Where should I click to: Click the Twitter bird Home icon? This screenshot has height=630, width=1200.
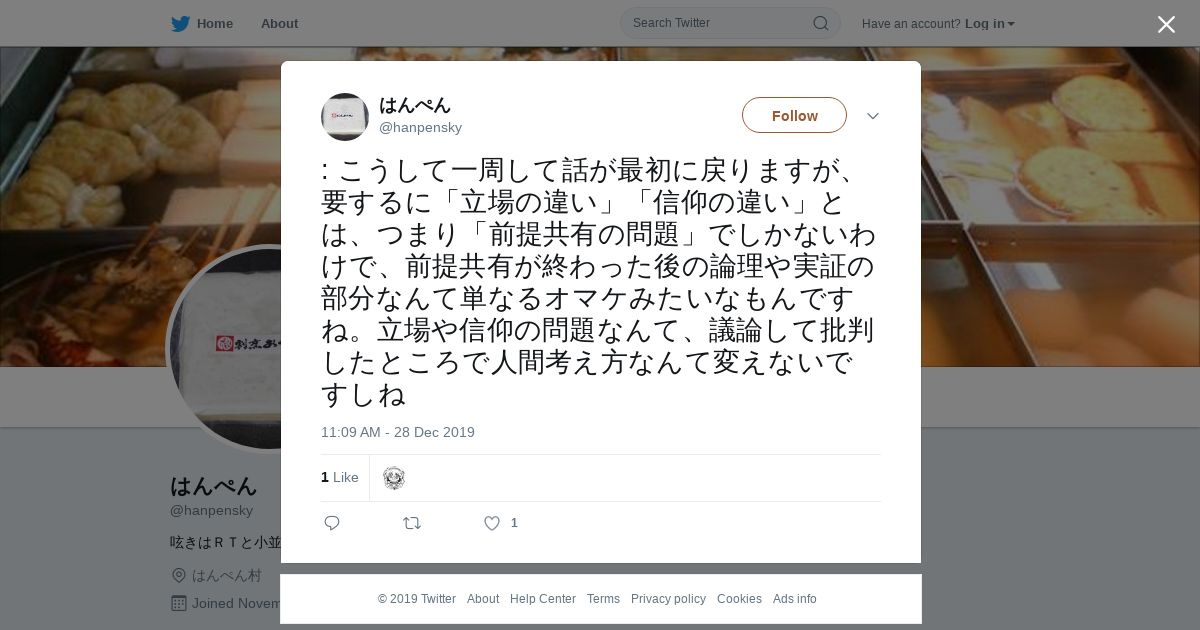click(180, 23)
